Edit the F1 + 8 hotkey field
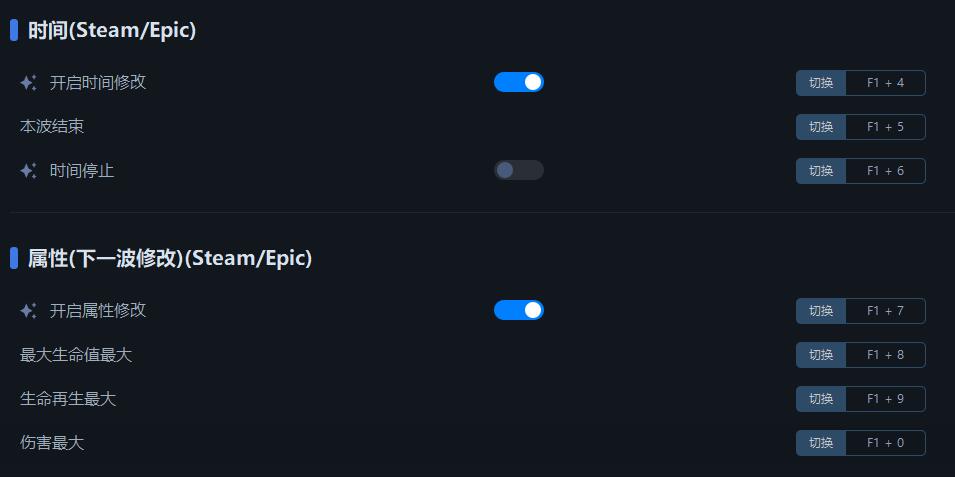Screen dimensions: 955x477 pyautogui.click(x=886, y=355)
